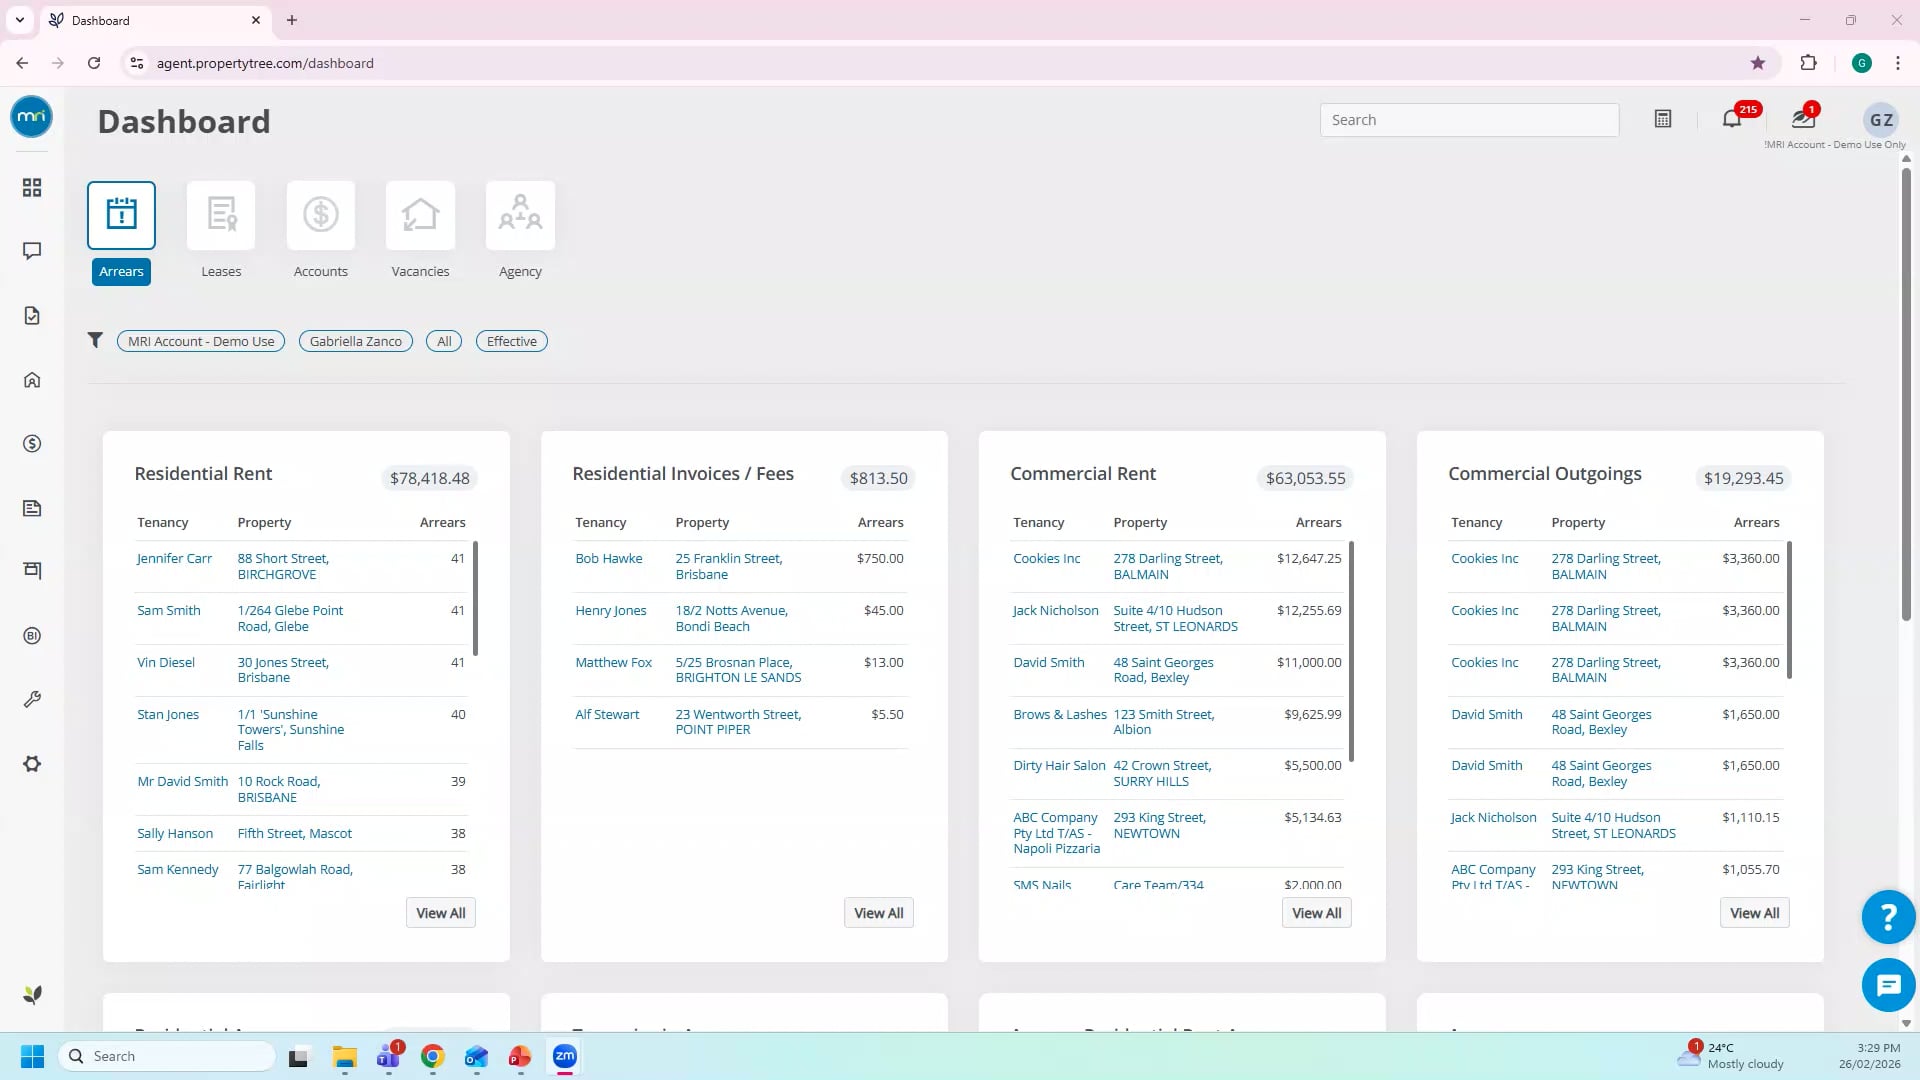Open the blue chat bubble button
Screen dimensions: 1920x1080
(x=1888, y=986)
